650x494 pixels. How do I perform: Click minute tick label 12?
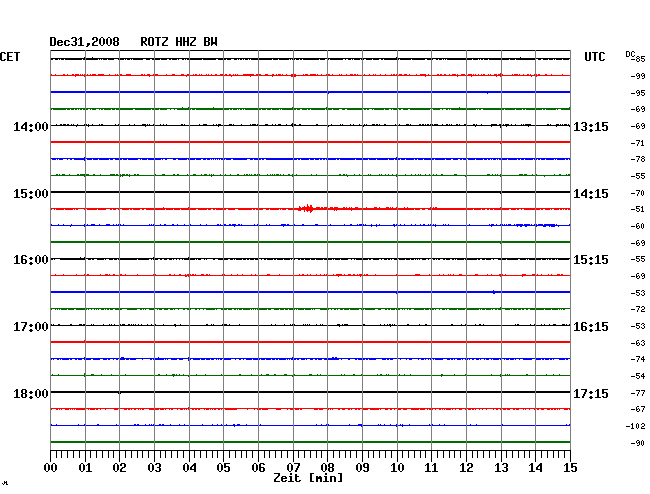[466, 467]
